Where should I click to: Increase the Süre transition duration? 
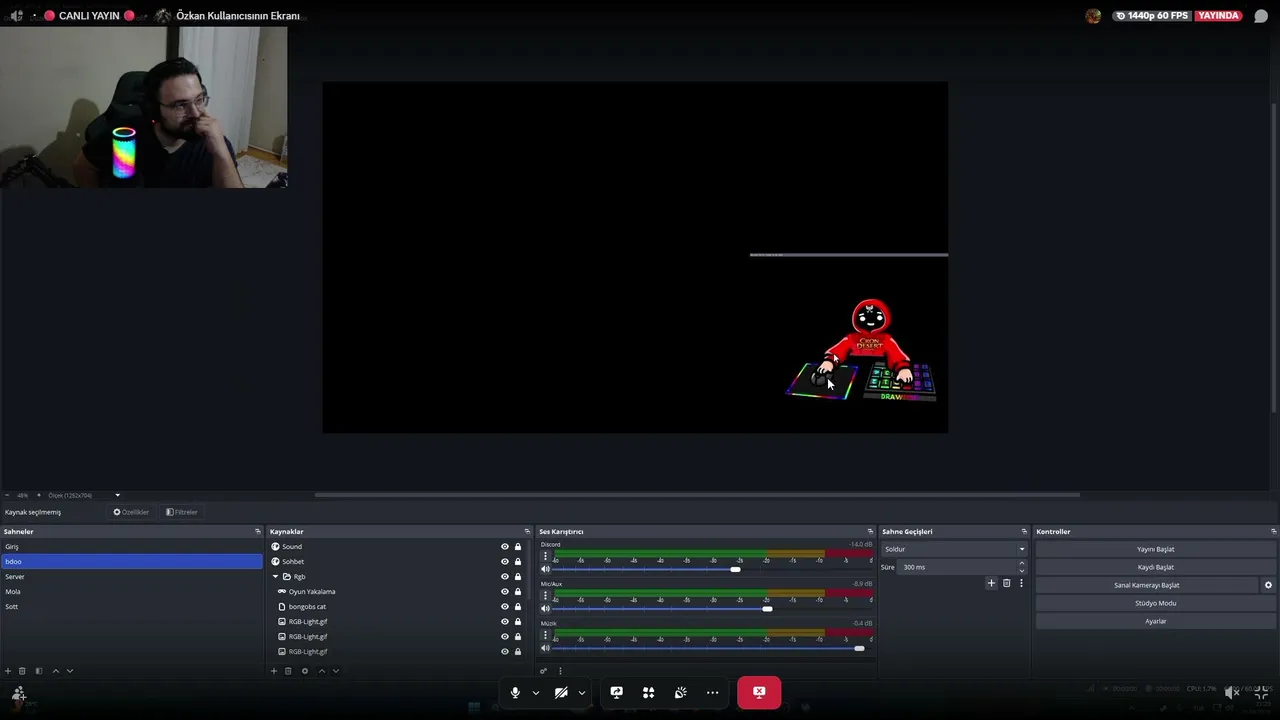click(x=1021, y=564)
